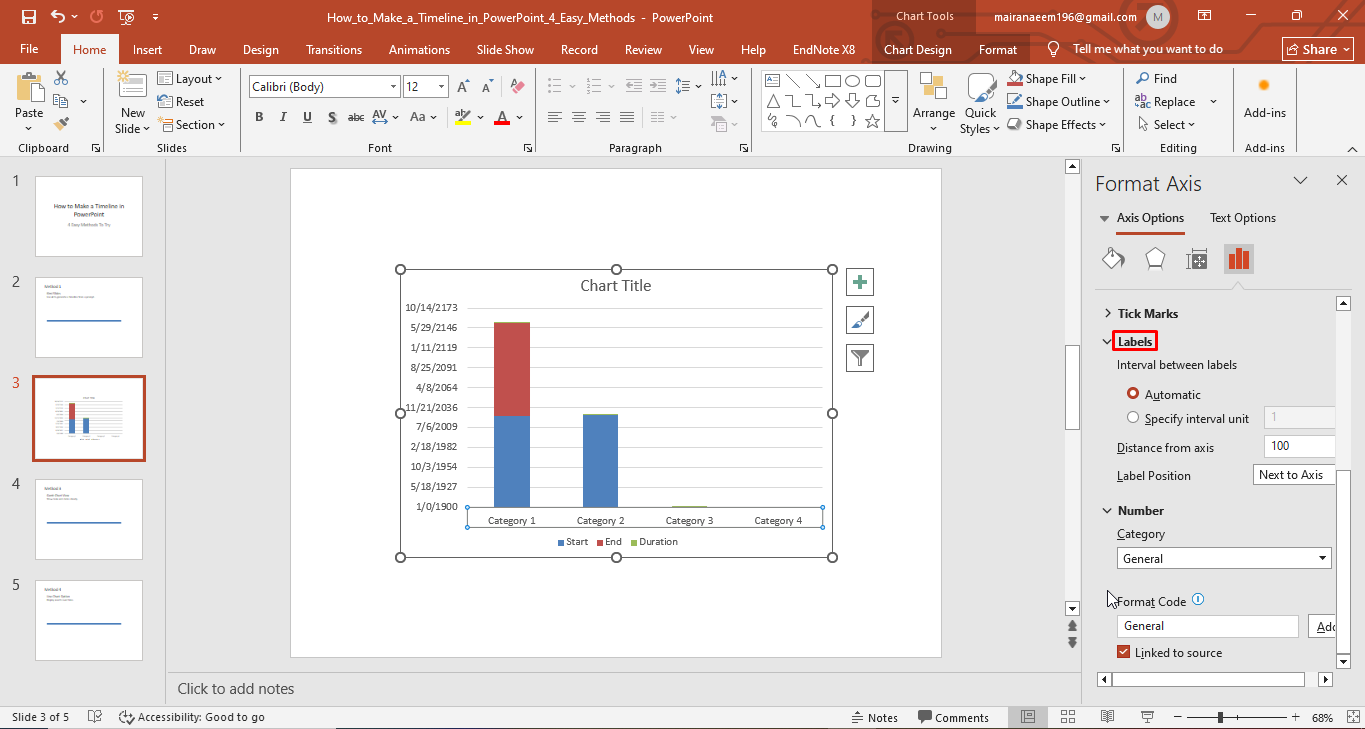Viewport: 1365px width, 729px height.
Task: Open the File menu
Action: 29,49
